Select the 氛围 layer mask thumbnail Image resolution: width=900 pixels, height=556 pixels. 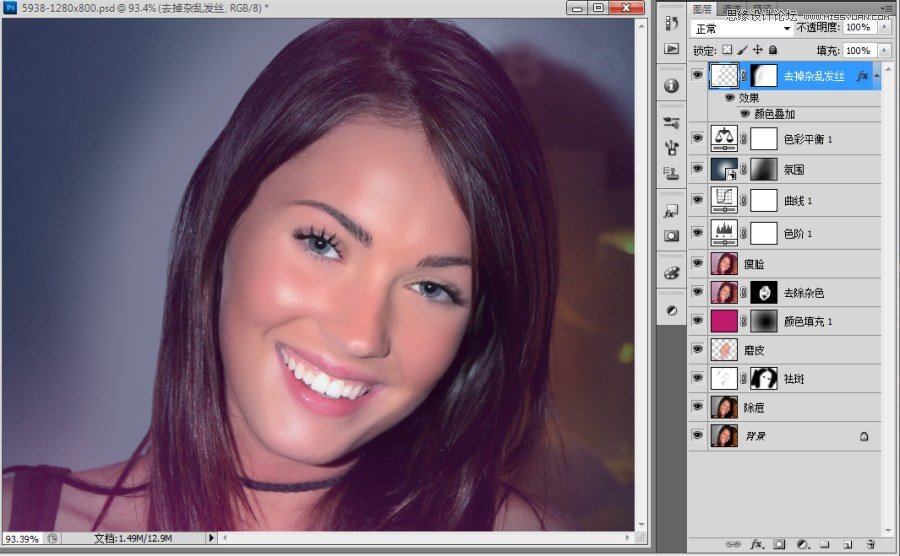[x=764, y=169]
